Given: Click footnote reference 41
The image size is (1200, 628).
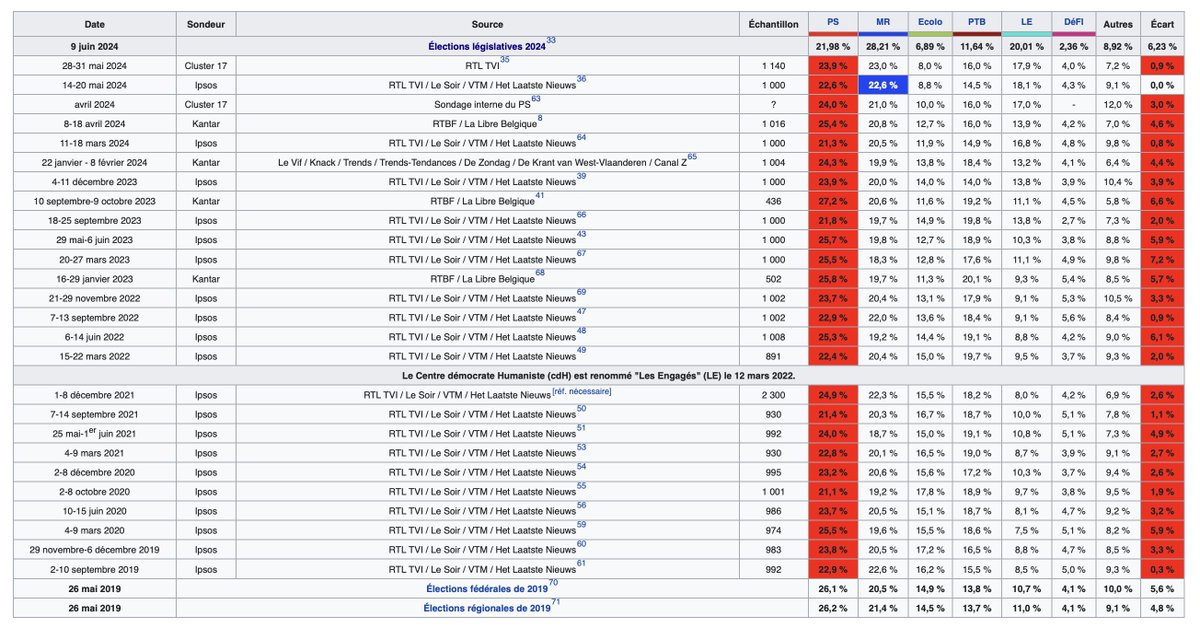Looking at the screenshot, I should 539,196.
